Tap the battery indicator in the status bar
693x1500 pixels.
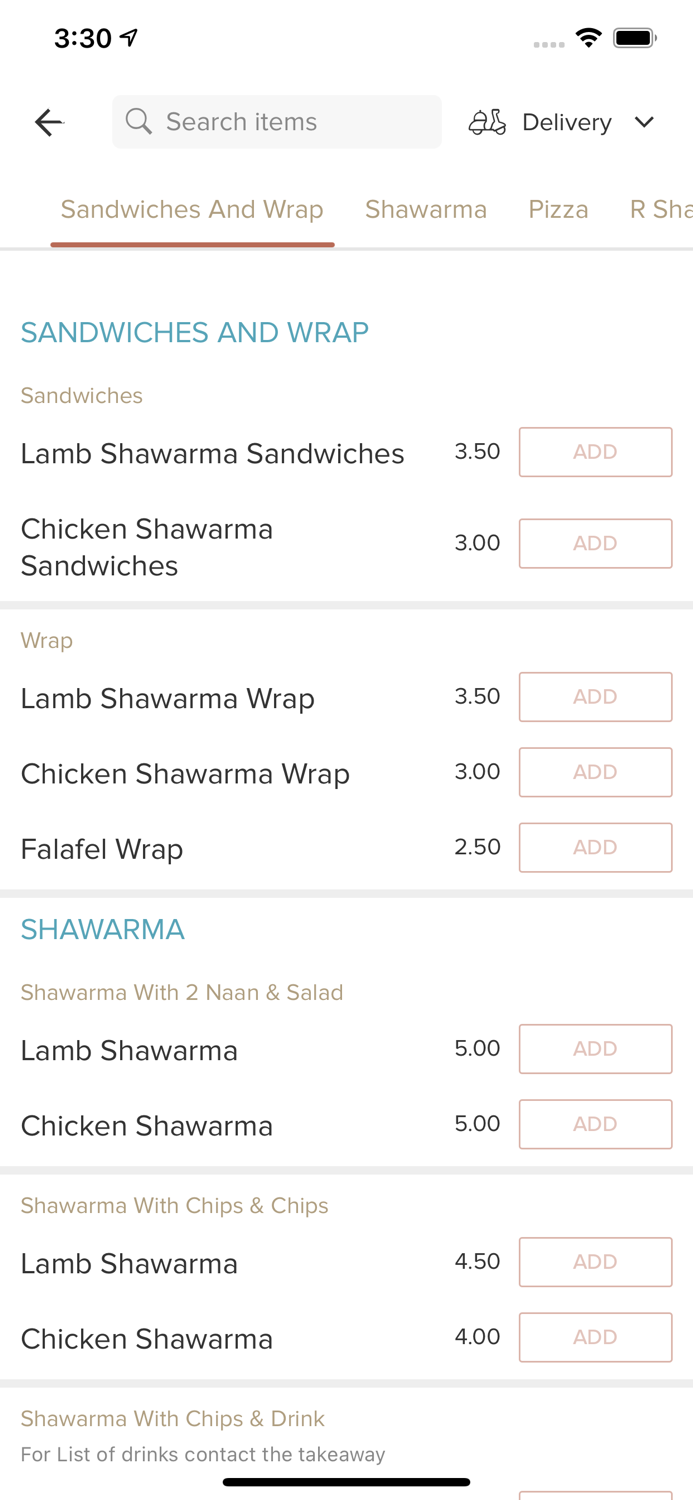pos(635,36)
